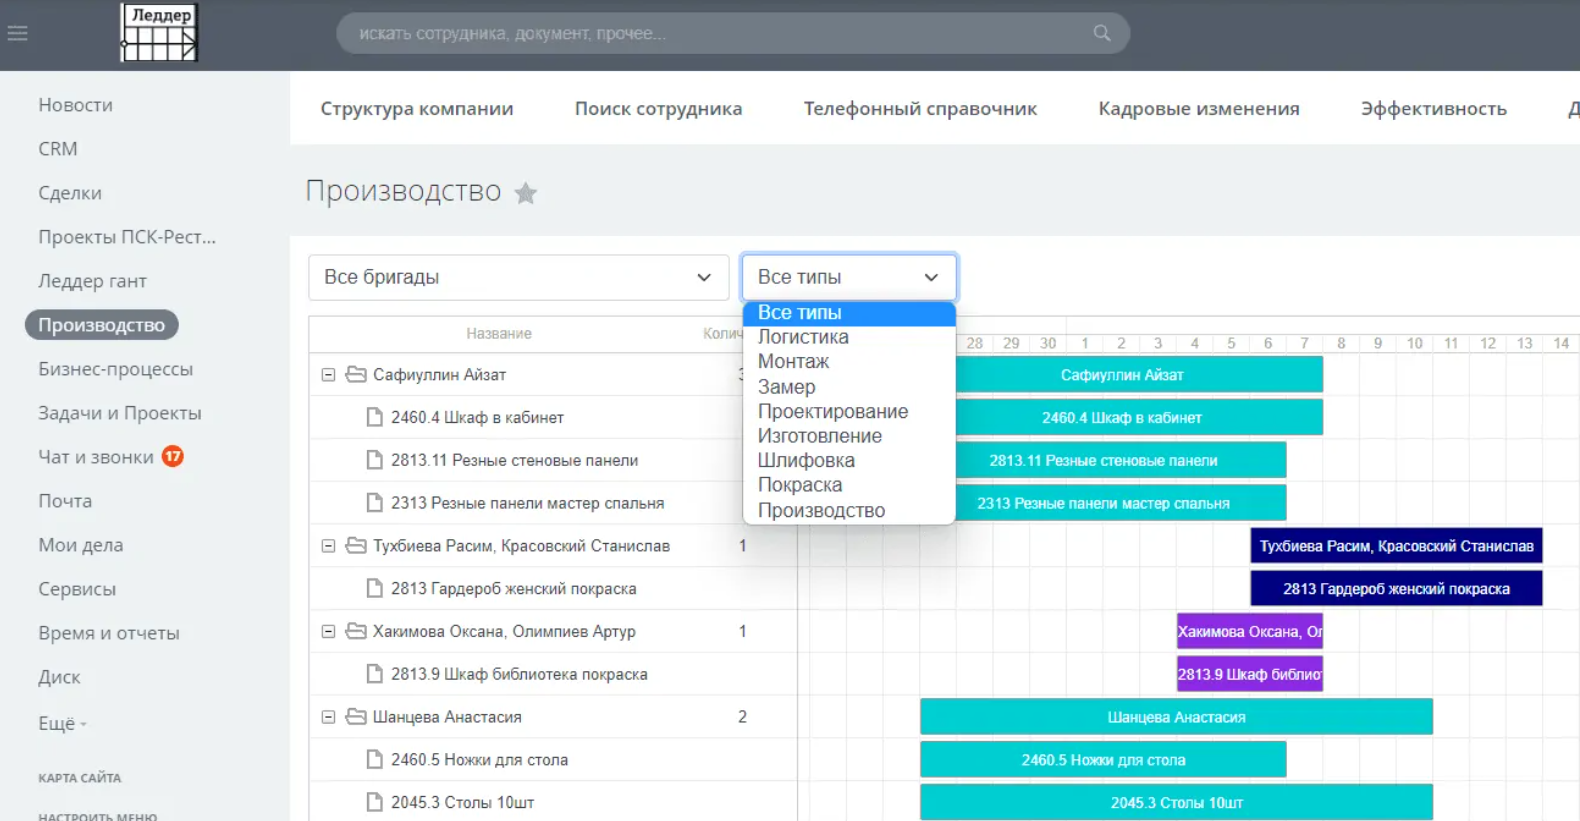Choose Покраска from the type list

[800, 485]
